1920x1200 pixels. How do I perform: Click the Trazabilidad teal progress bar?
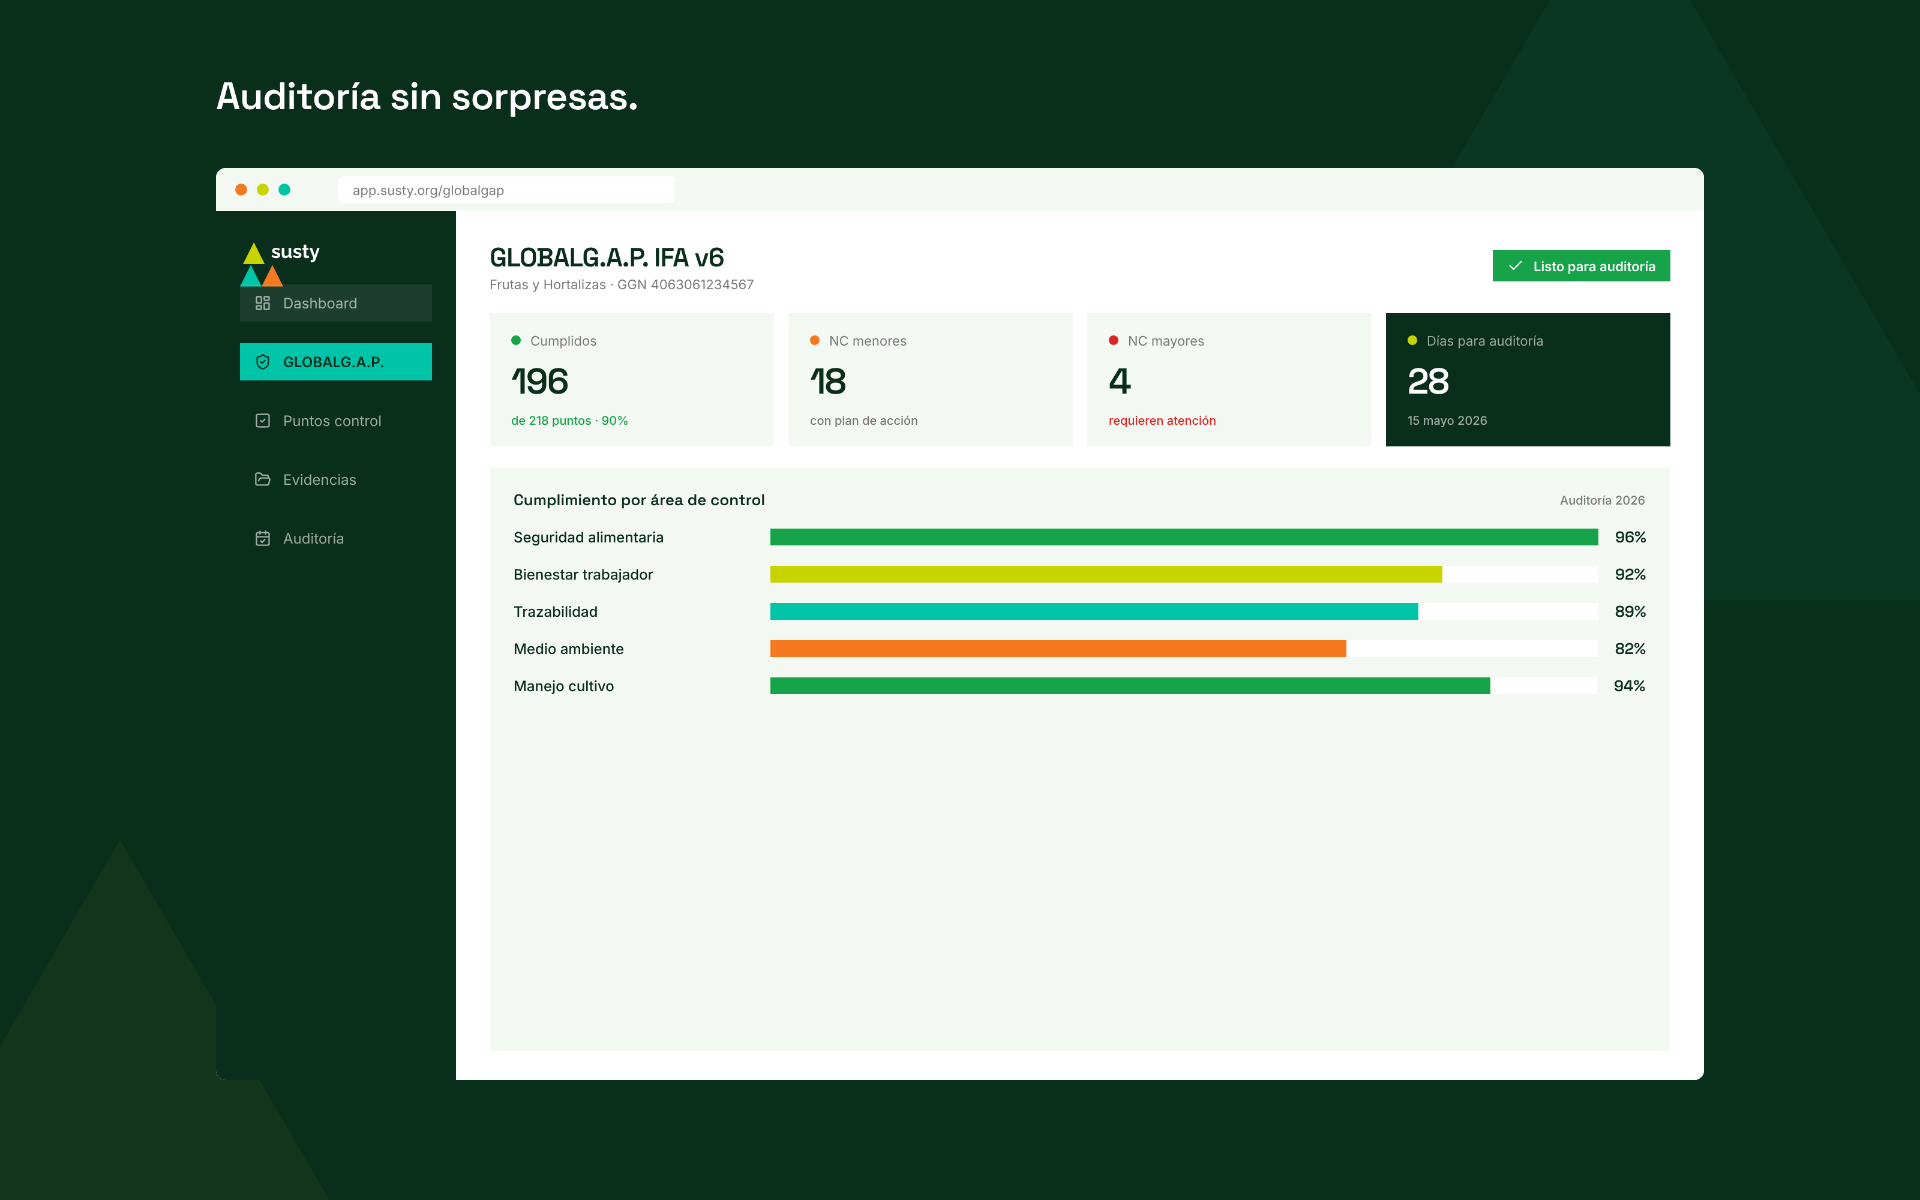tap(1094, 611)
